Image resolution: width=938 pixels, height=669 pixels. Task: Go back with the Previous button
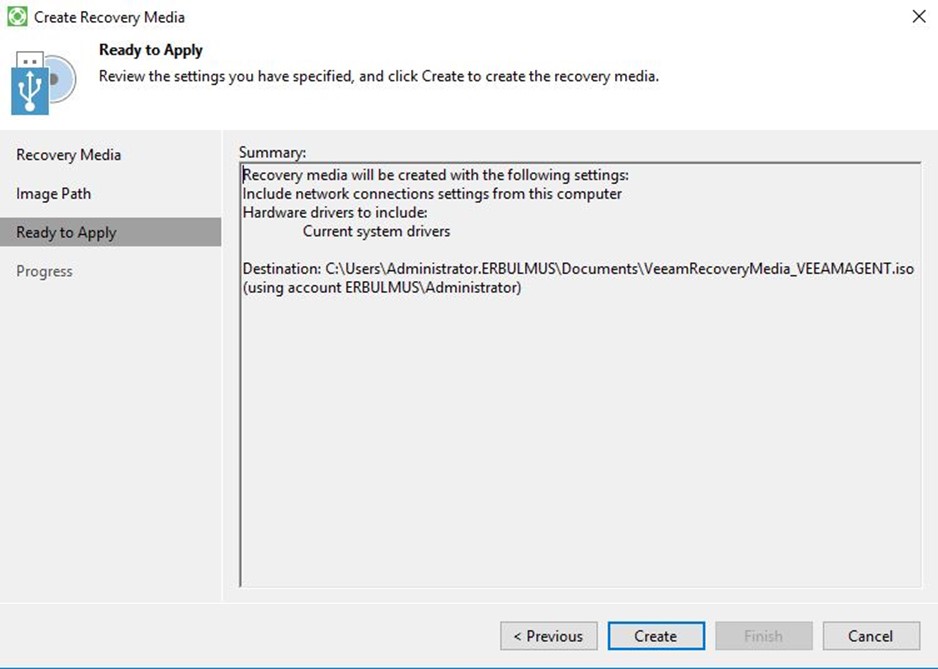[549, 635]
